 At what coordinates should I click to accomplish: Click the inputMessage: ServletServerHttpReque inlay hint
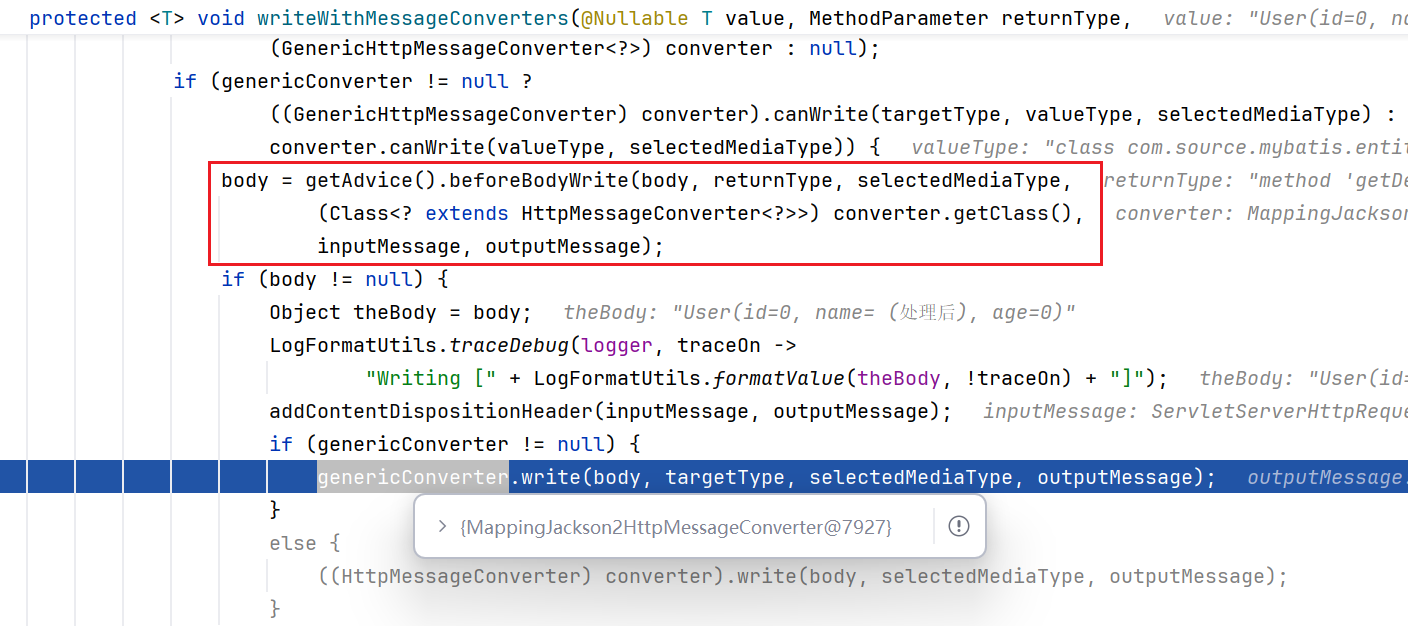coord(1195,411)
